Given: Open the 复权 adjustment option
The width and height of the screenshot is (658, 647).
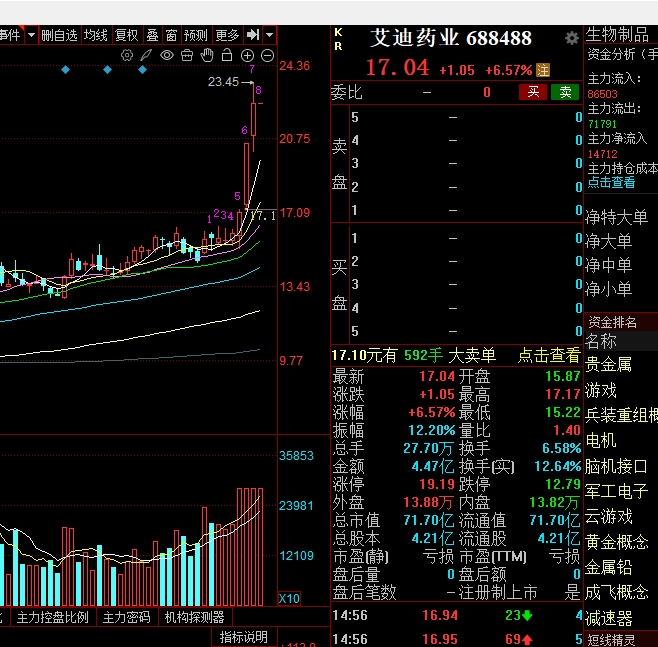Looking at the screenshot, I should [x=126, y=35].
